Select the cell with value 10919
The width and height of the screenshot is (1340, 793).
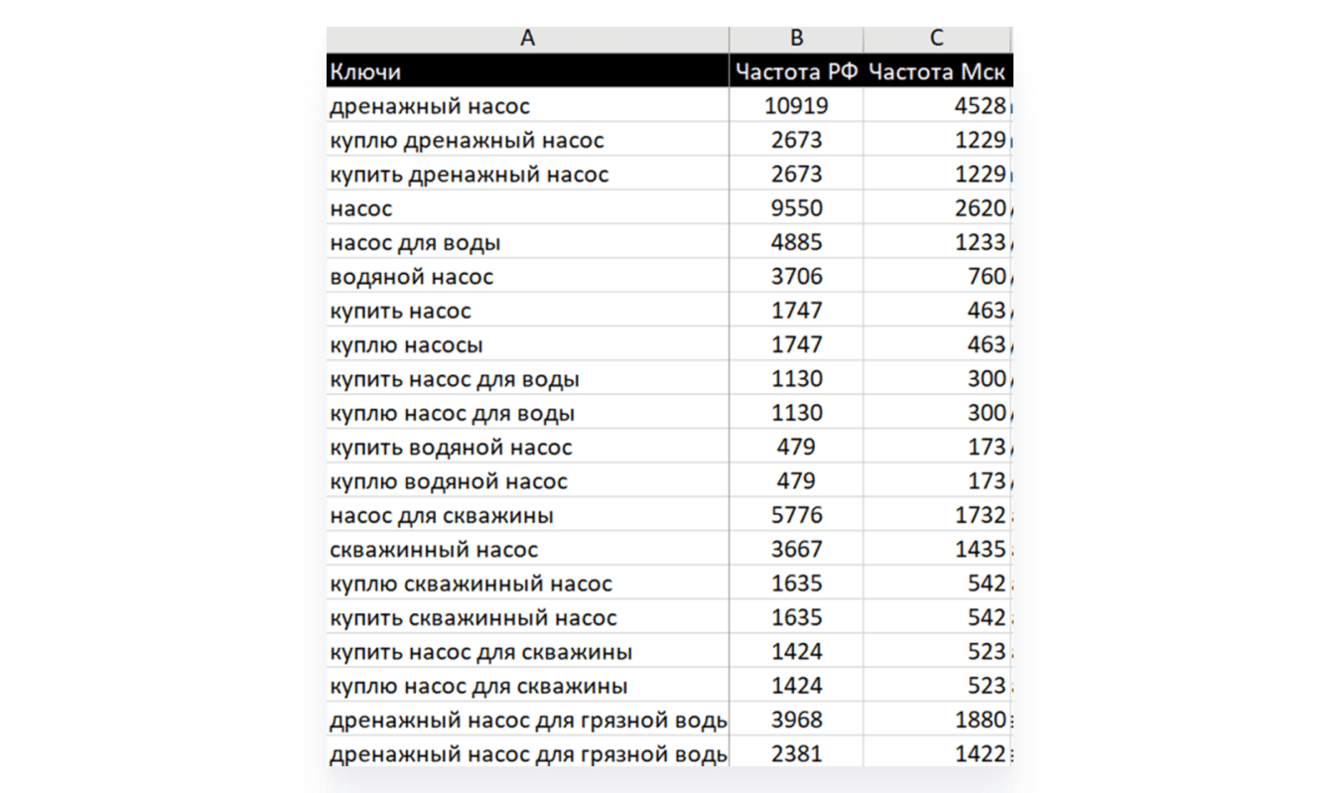[x=796, y=106]
